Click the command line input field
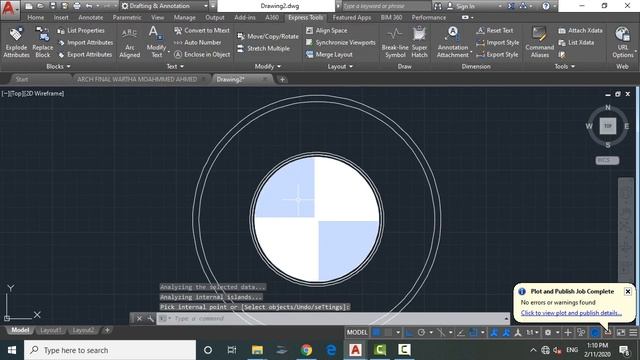 point(333,318)
